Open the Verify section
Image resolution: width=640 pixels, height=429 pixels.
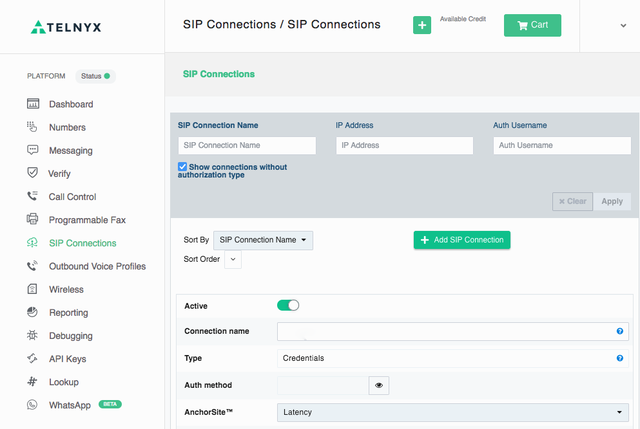pyautogui.click(x=59, y=174)
